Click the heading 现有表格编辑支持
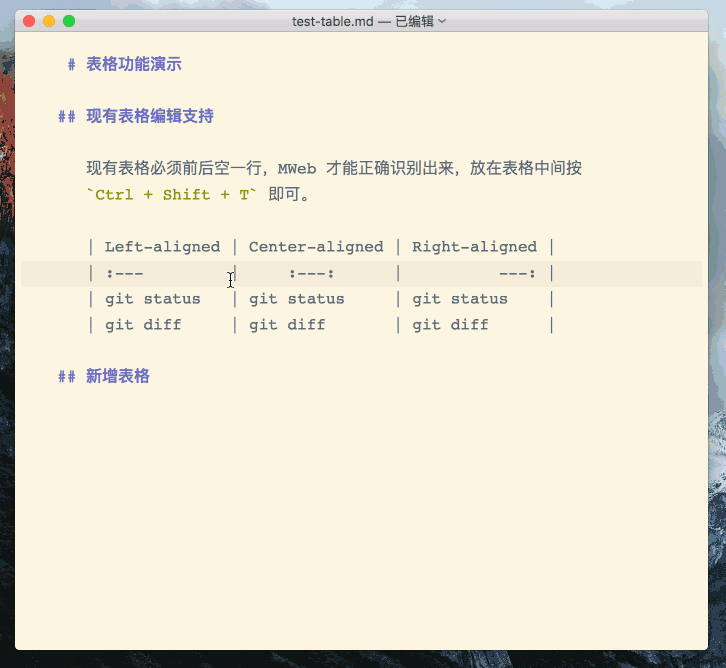 click(x=150, y=116)
